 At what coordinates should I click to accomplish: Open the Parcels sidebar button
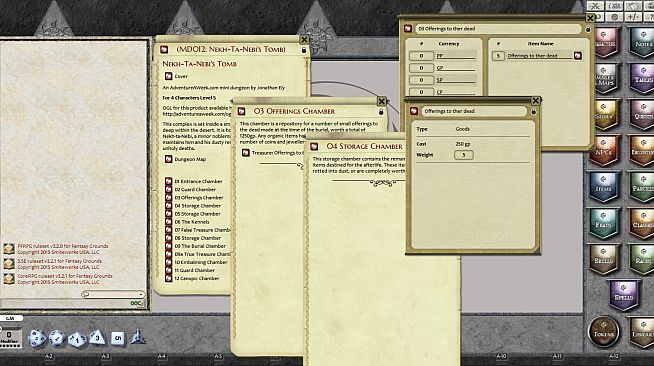coord(642,187)
